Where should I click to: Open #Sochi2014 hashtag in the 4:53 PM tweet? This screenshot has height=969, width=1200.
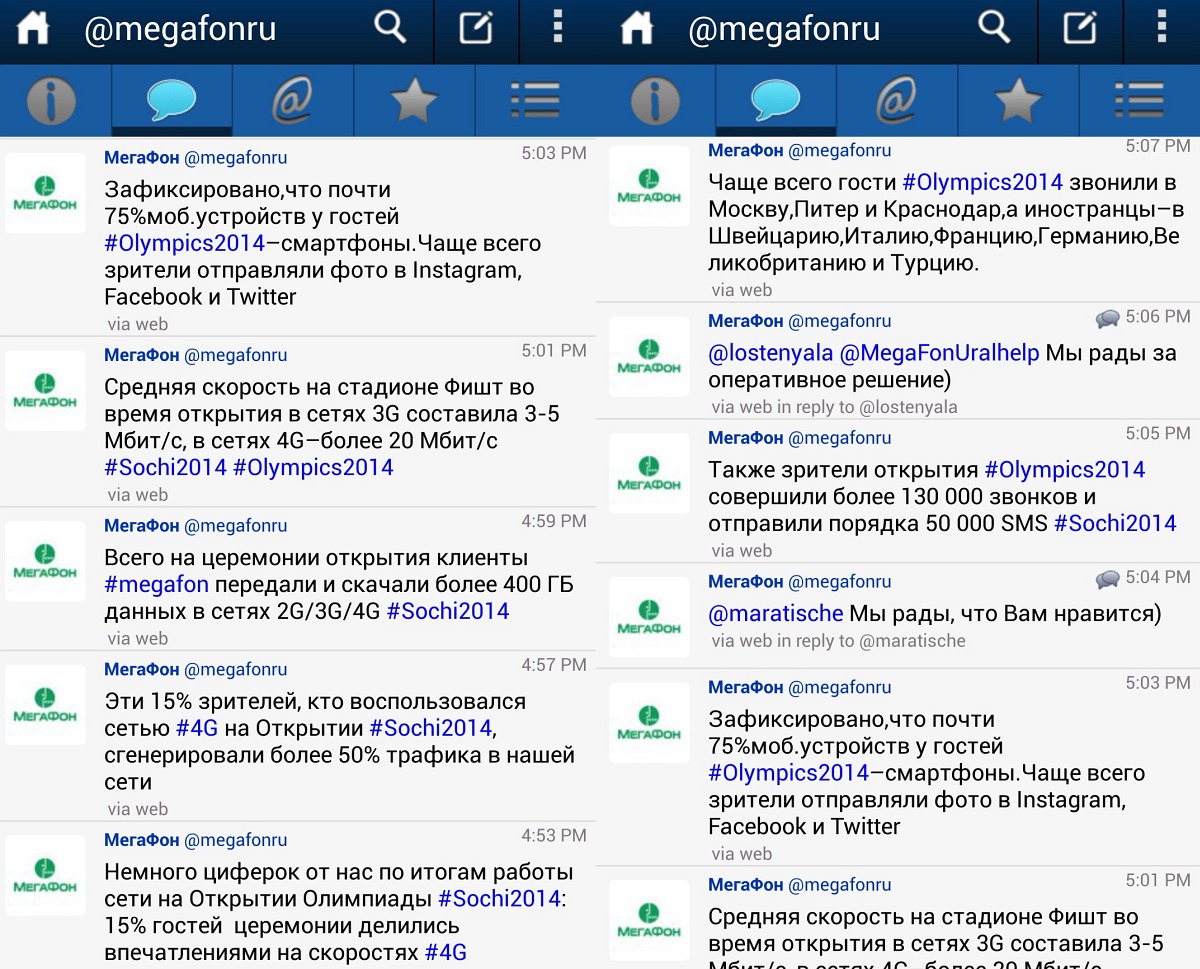tap(500, 899)
